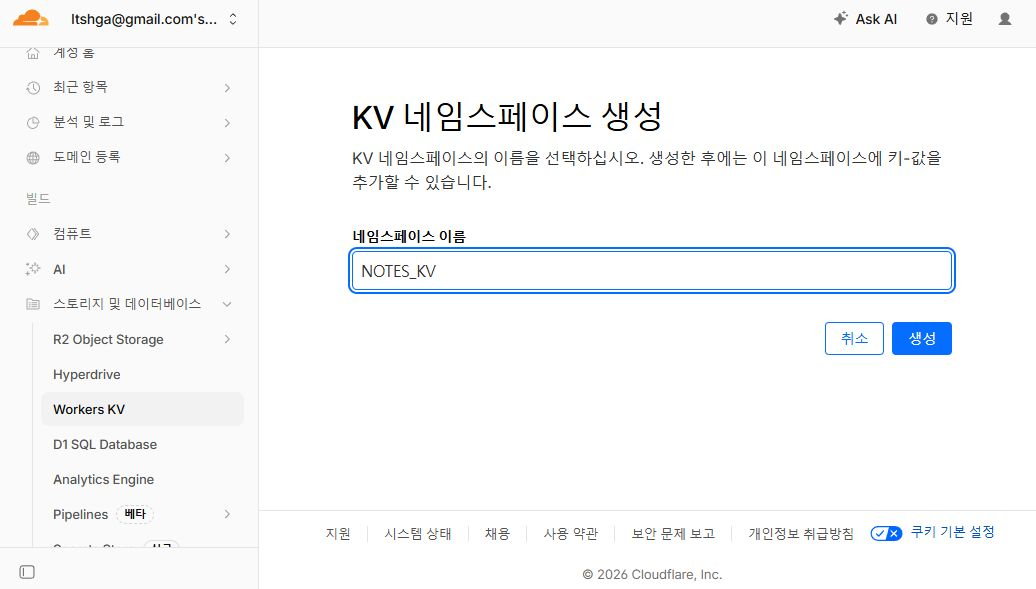The height and width of the screenshot is (589, 1036).
Task: Open the 사용 약관 footer link
Action: tap(571, 533)
